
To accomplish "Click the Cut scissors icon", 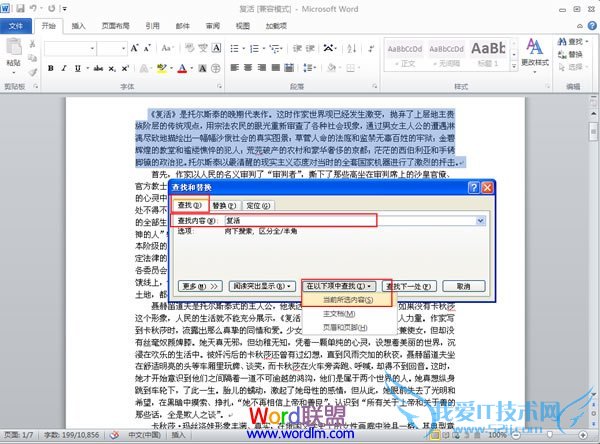I will coord(33,44).
